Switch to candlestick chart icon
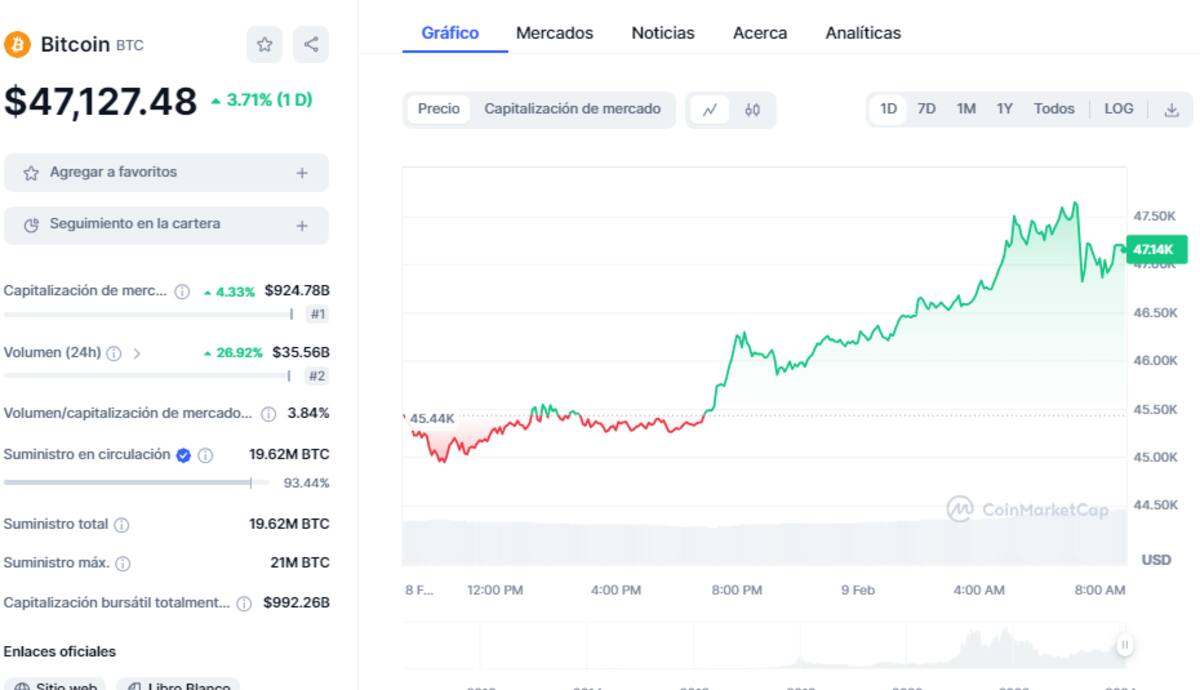 click(x=752, y=110)
